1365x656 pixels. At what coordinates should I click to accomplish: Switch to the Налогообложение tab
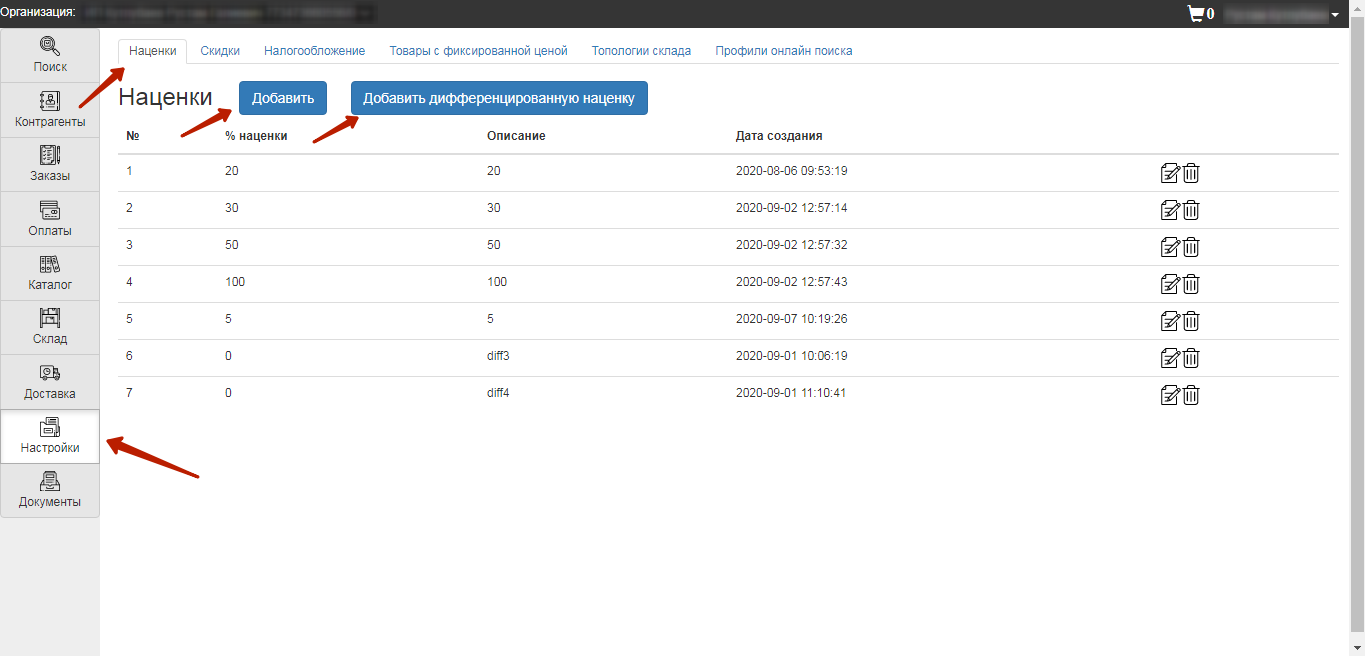314,51
